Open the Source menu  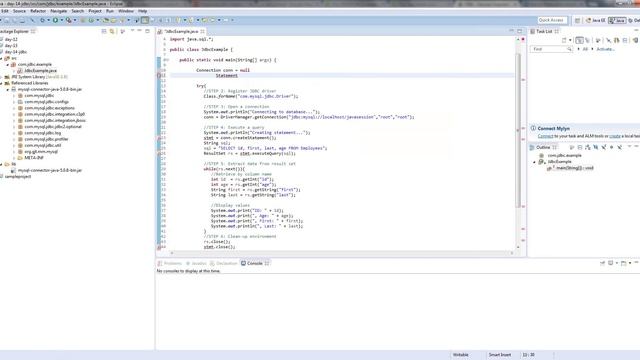19,11
